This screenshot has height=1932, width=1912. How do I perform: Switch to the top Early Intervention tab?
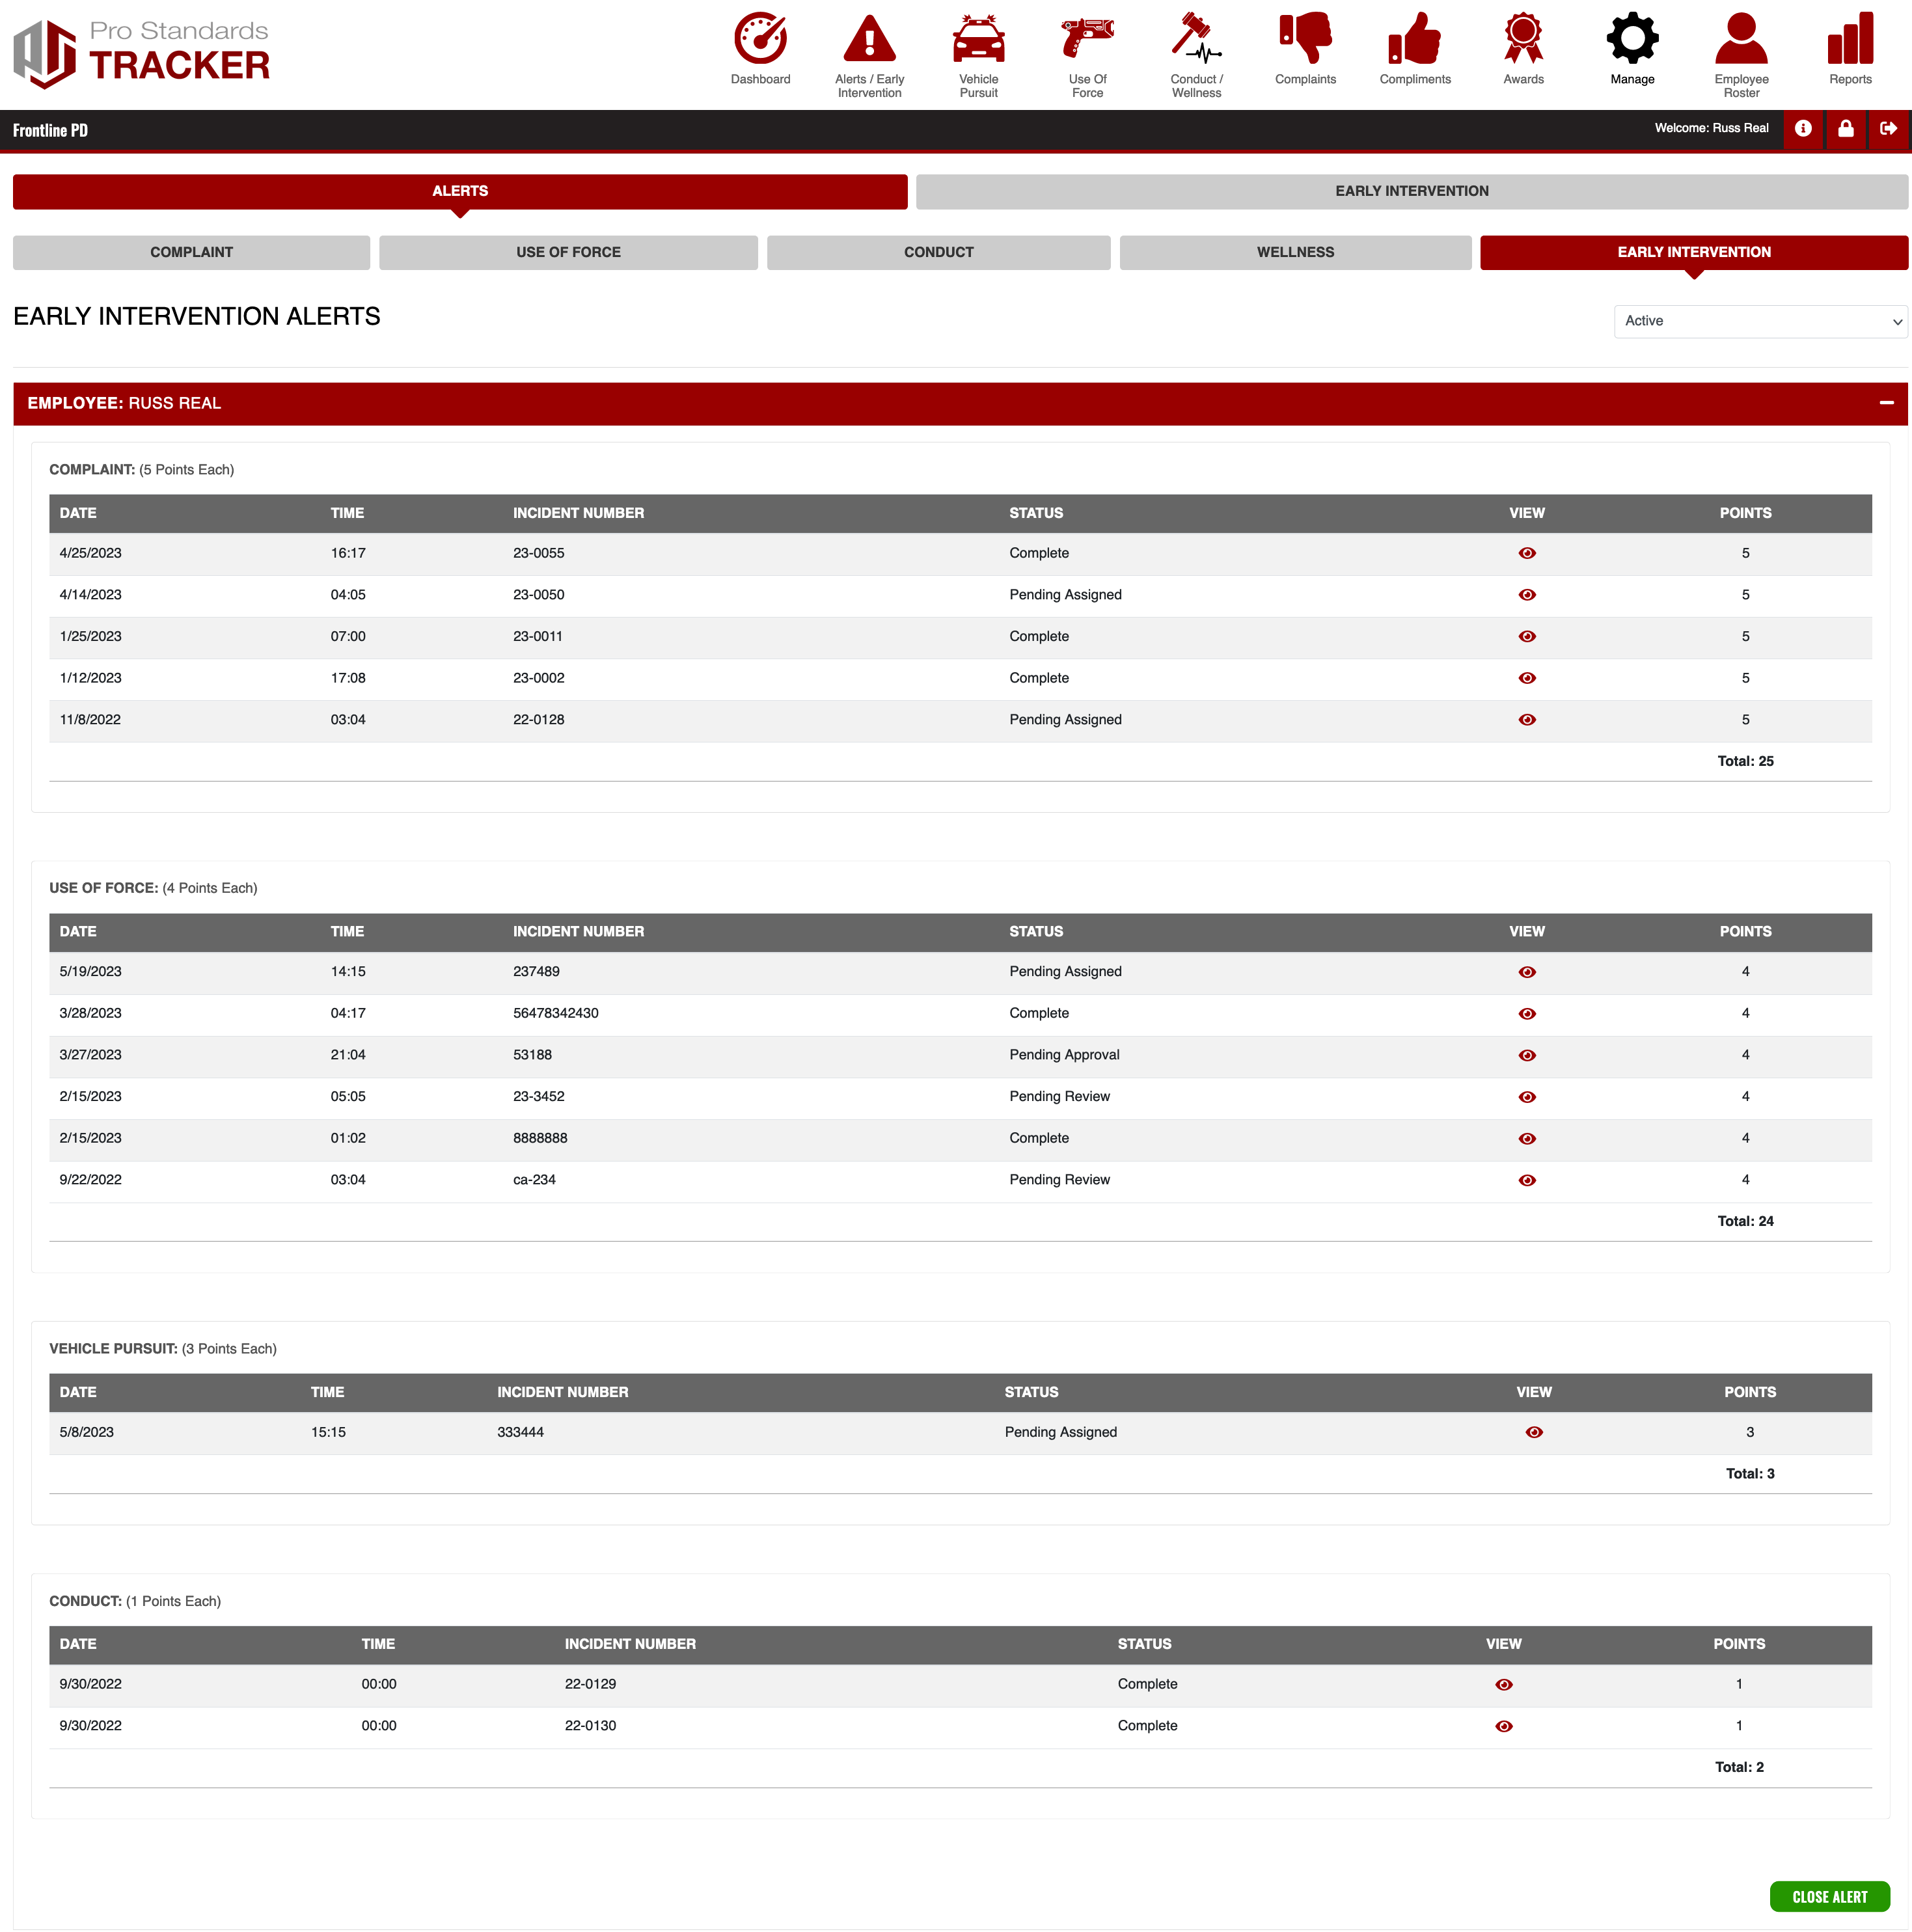1411,191
